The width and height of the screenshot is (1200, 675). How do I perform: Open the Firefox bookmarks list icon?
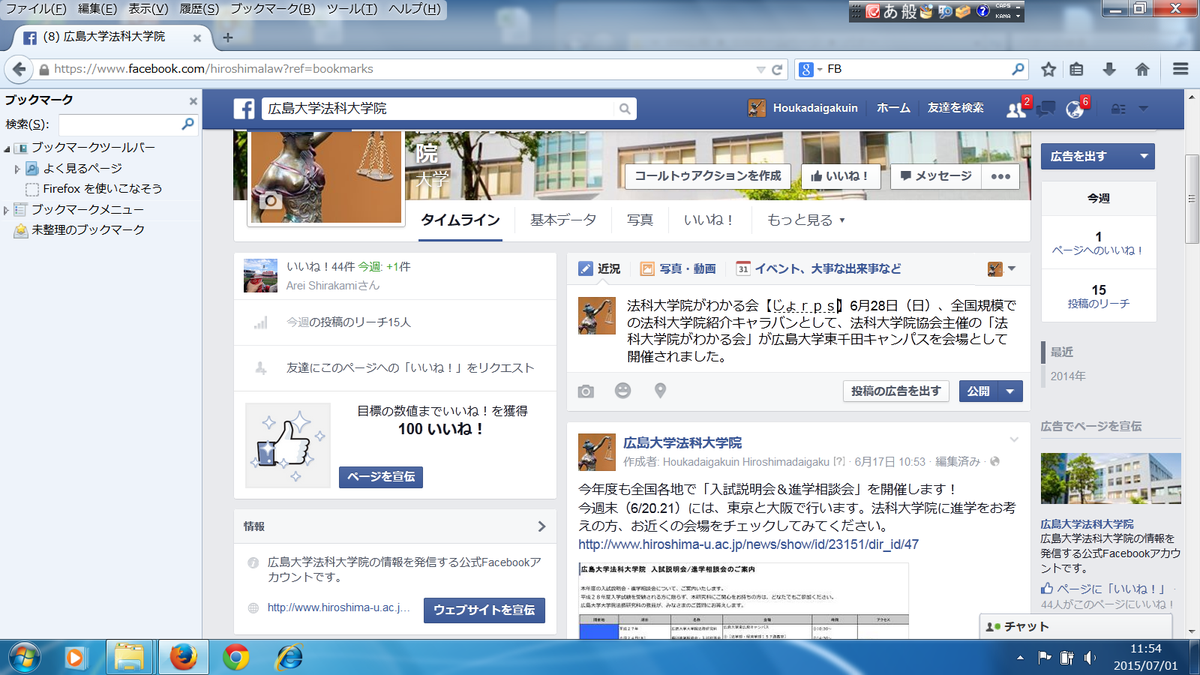click(x=1077, y=69)
